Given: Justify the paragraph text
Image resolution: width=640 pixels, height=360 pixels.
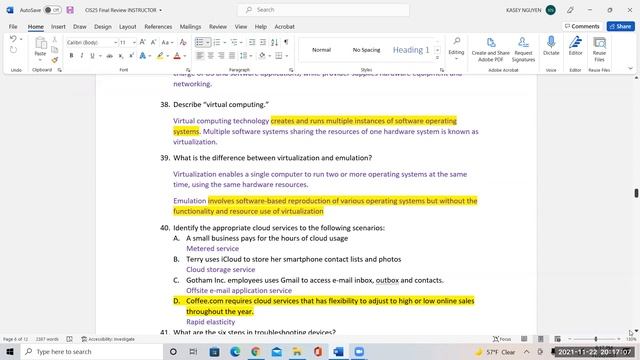Looking at the screenshot, I should [232, 56].
